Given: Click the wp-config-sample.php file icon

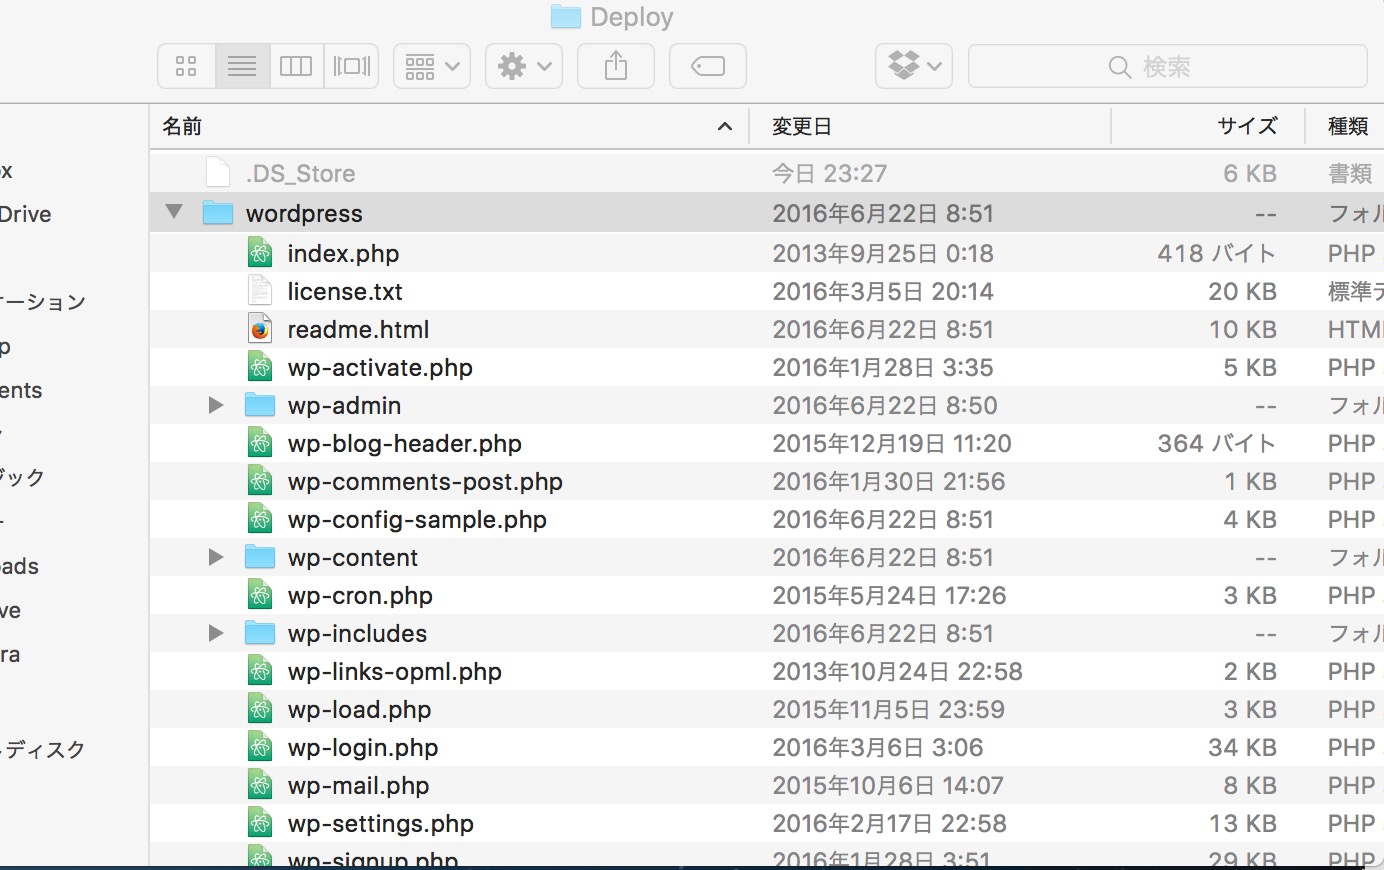Looking at the screenshot, I should 260,519.
